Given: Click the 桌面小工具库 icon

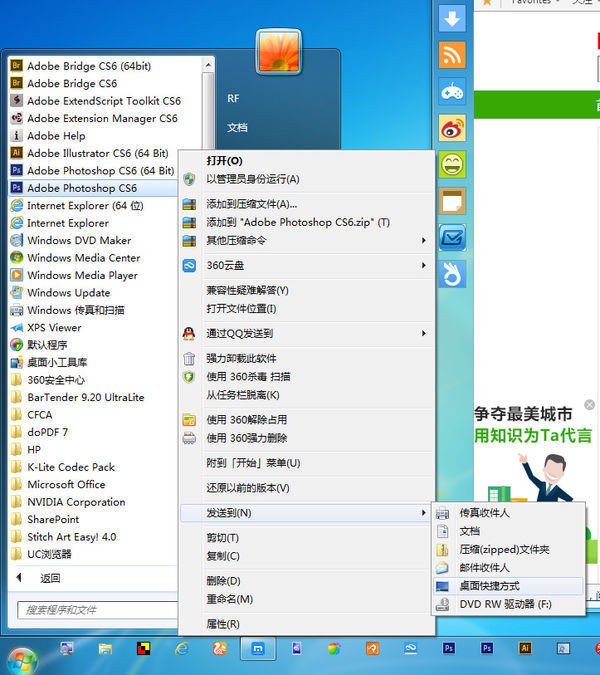Looking at the screenshot, I should tap(16, 362).
